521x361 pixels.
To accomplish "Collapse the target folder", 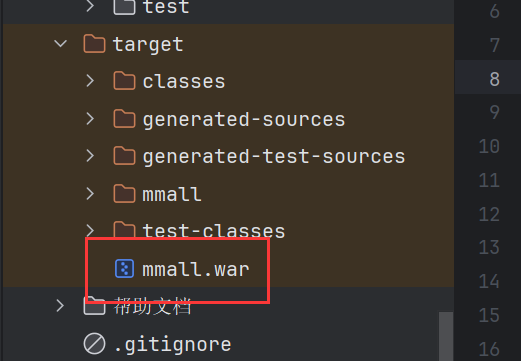I will coord(60,43).
